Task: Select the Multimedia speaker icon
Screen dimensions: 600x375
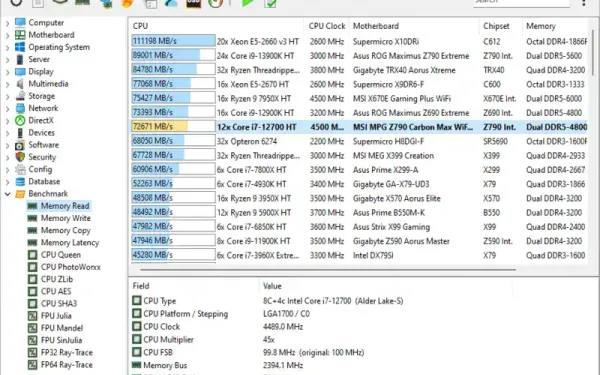Action: pyautogui.click(x=20, y=84)
